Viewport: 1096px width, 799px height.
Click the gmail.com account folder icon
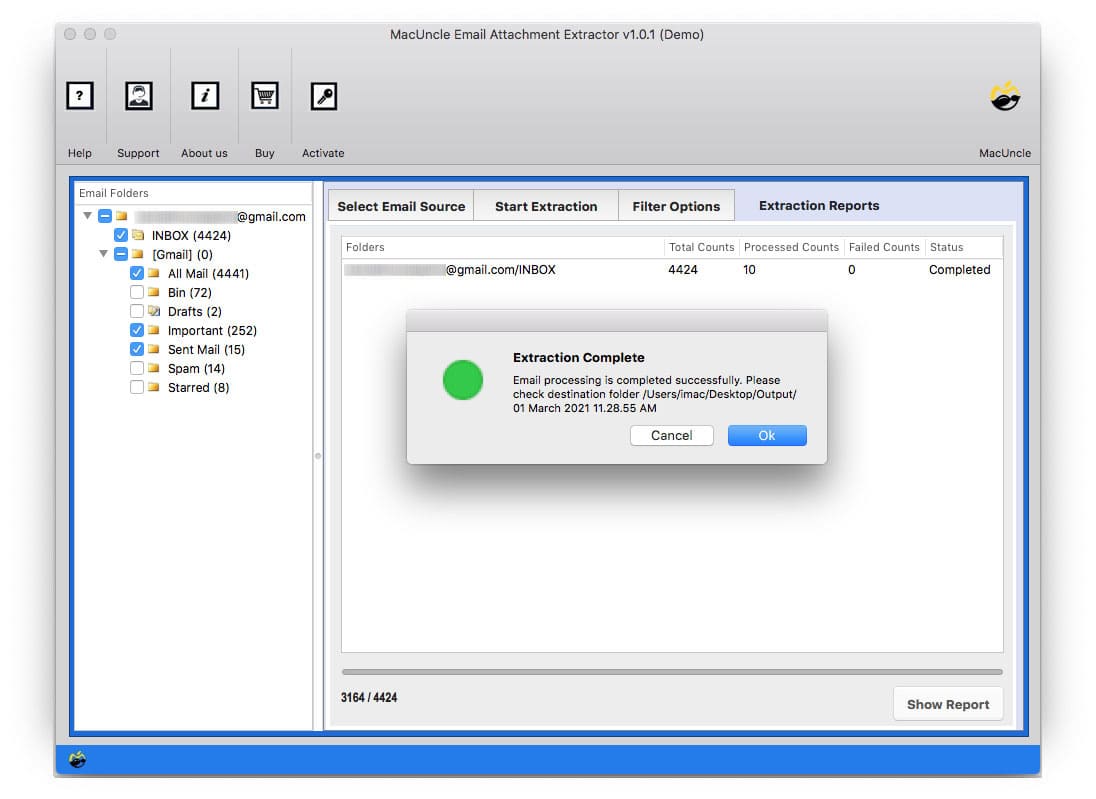(x=122, y=216)
